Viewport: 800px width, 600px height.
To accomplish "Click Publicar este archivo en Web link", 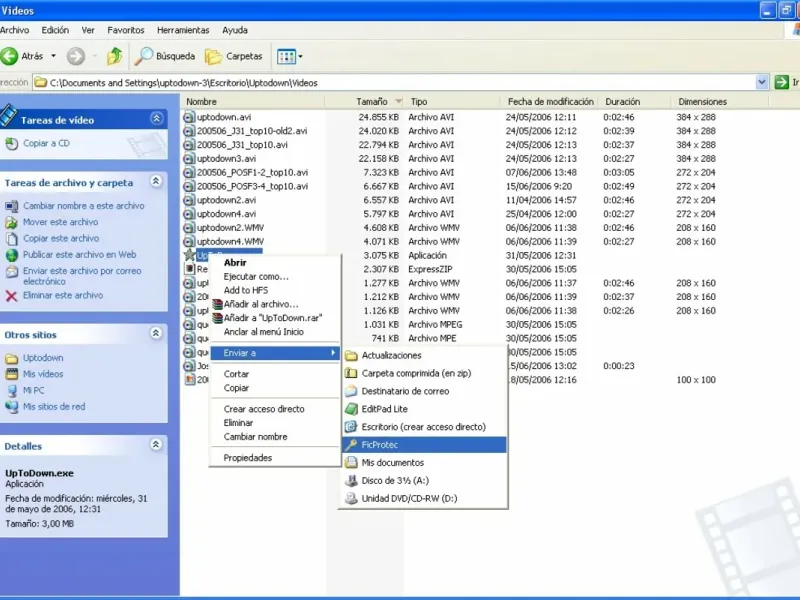I will 79,254.
